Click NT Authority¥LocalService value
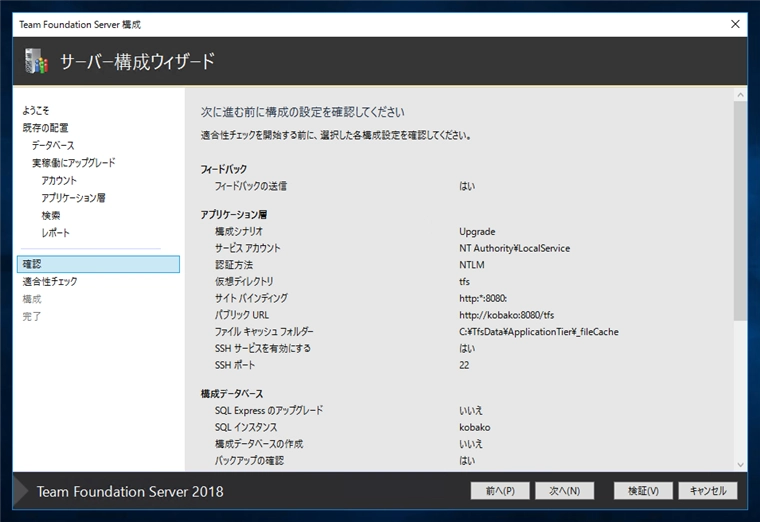This screenshot has height=522, width=760. coord(515,248)
